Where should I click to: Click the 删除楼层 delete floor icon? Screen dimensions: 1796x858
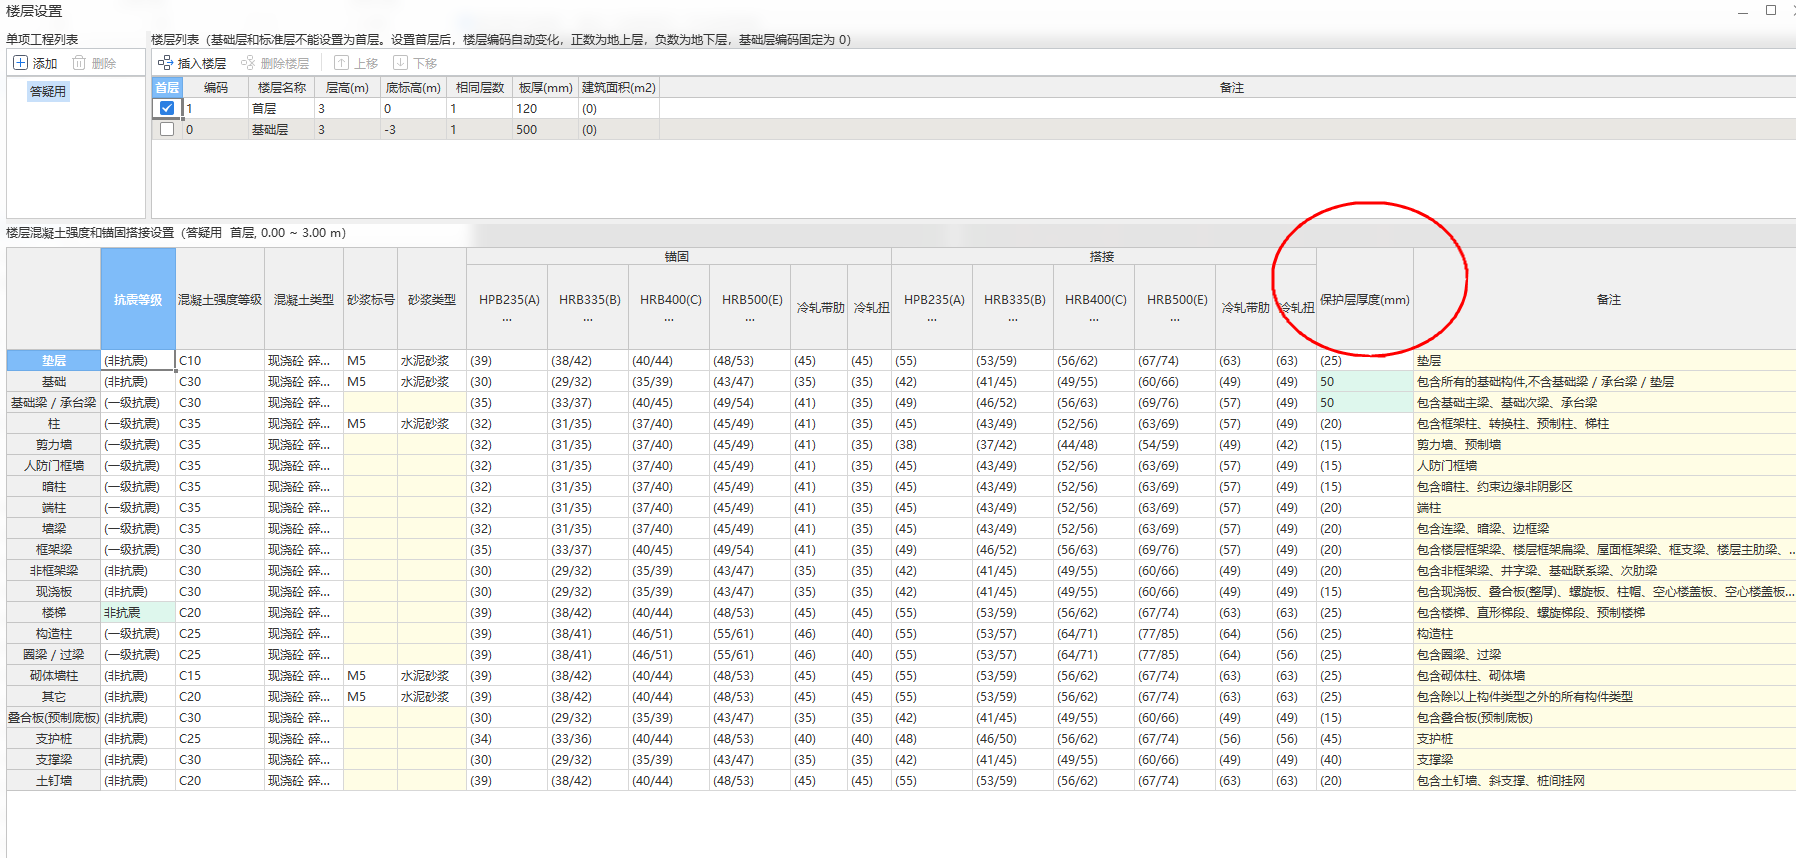pyautogui.click(x=248, y=63)
